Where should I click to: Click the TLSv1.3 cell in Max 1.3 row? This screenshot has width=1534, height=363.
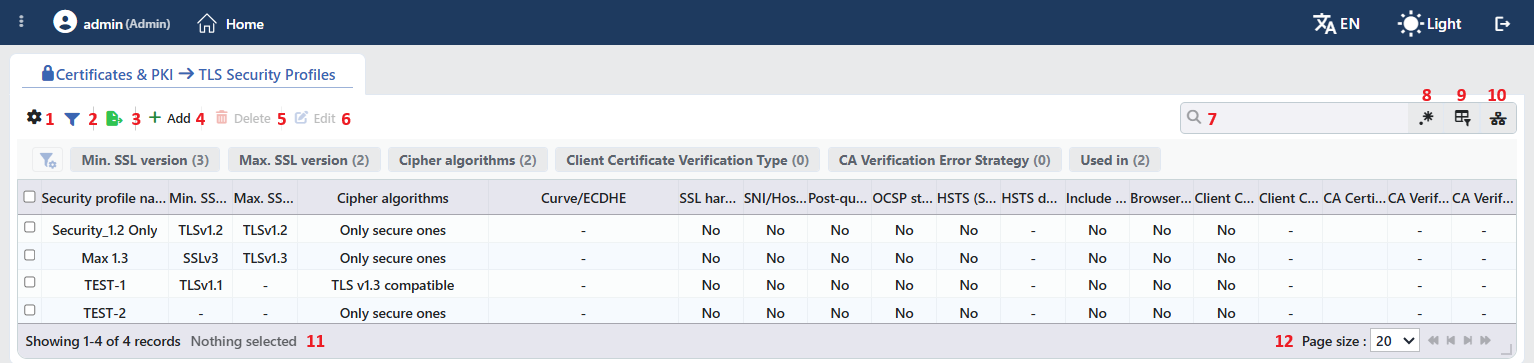tap(265, 258)
